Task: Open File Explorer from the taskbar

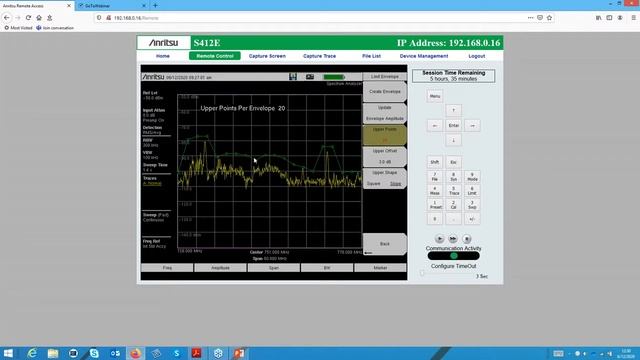Action: tap(53, 353)
